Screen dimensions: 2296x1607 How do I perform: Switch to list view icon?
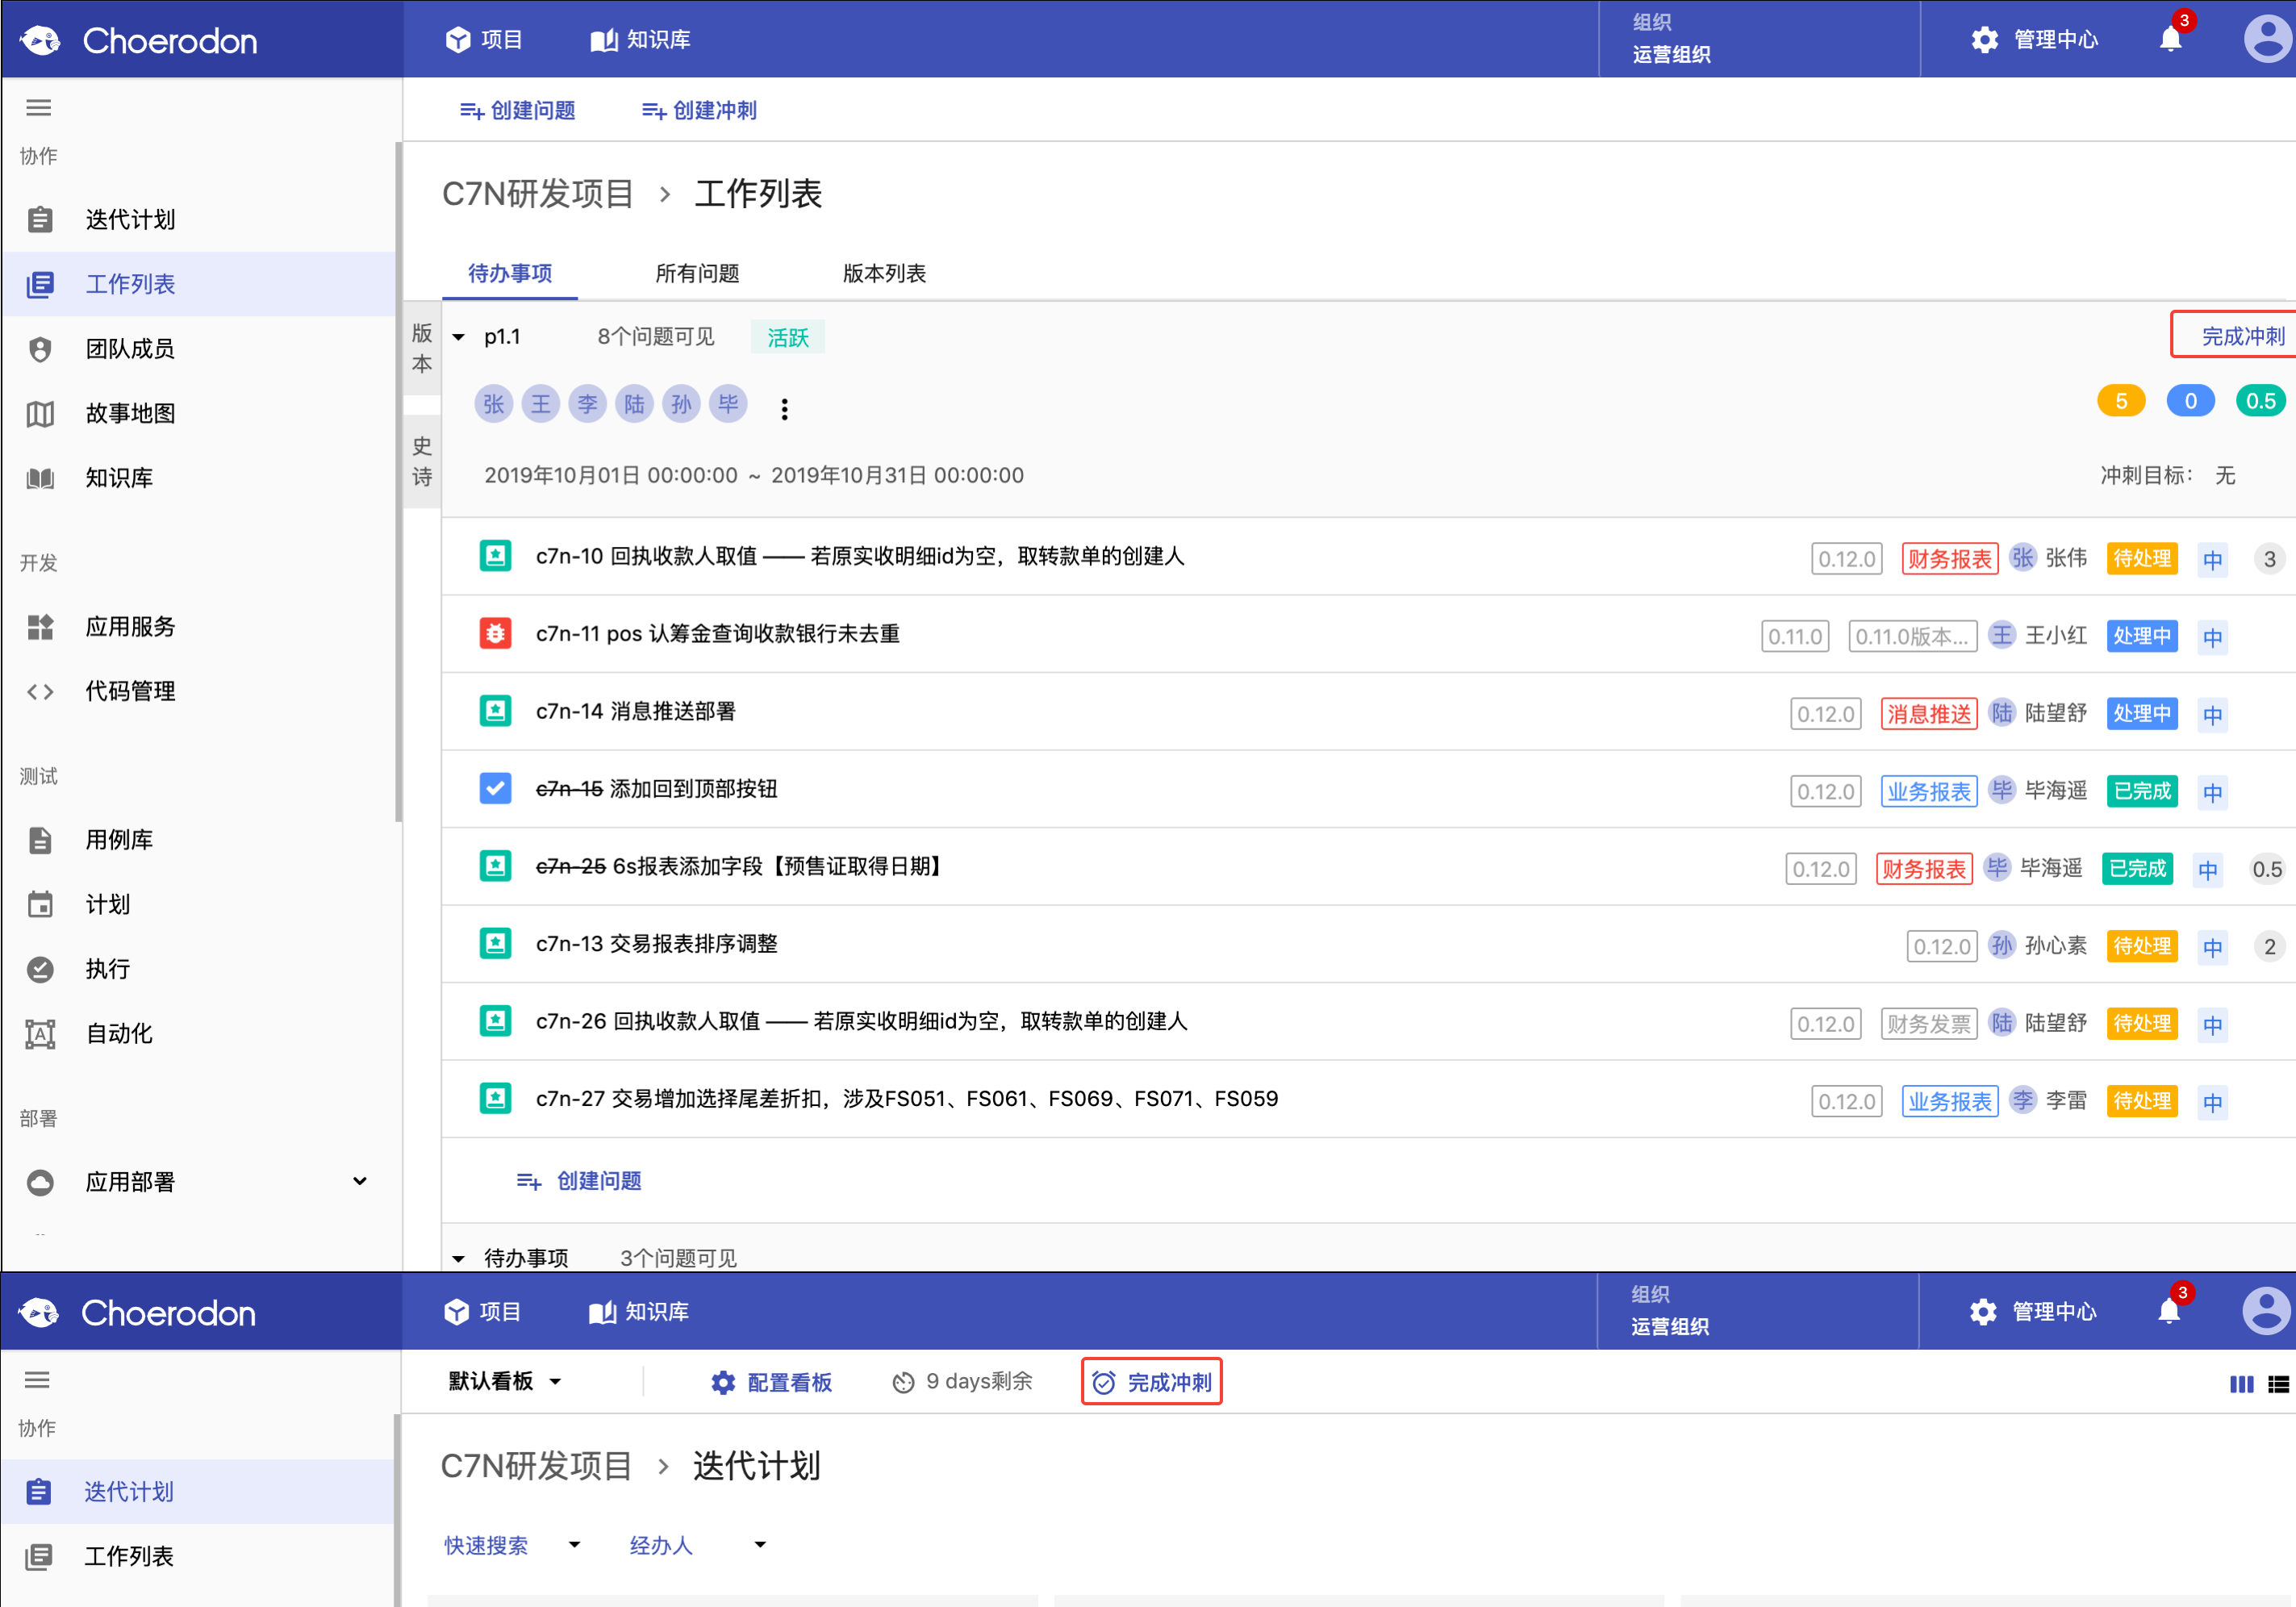pyautogui.click(x=2278, y=1384)
